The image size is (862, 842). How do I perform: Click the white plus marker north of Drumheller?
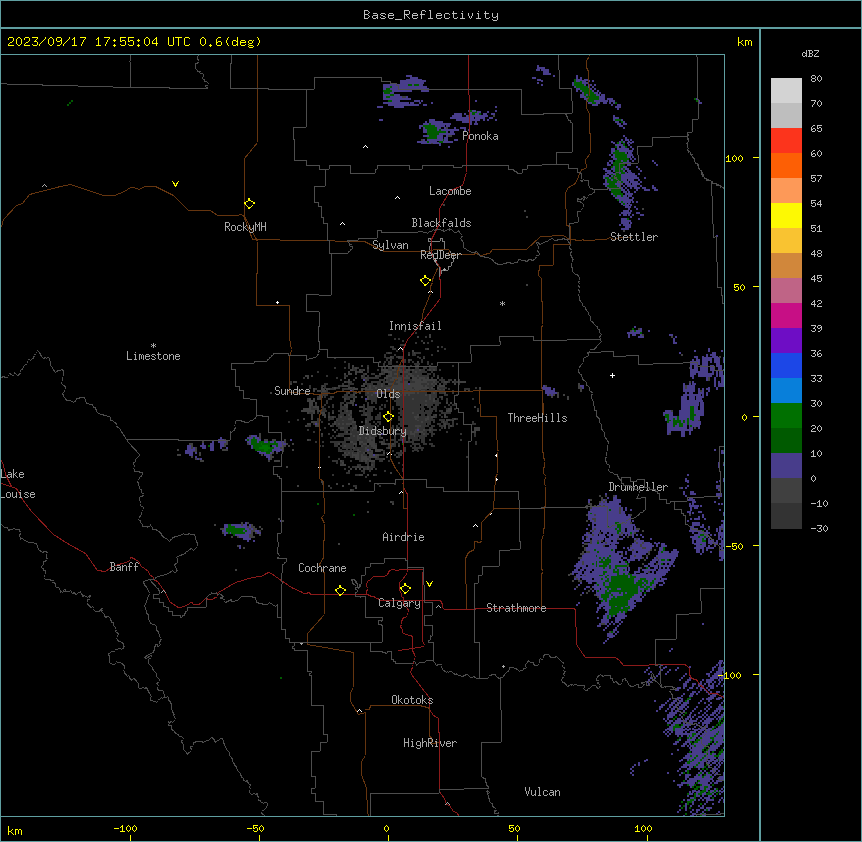[612, 375]
